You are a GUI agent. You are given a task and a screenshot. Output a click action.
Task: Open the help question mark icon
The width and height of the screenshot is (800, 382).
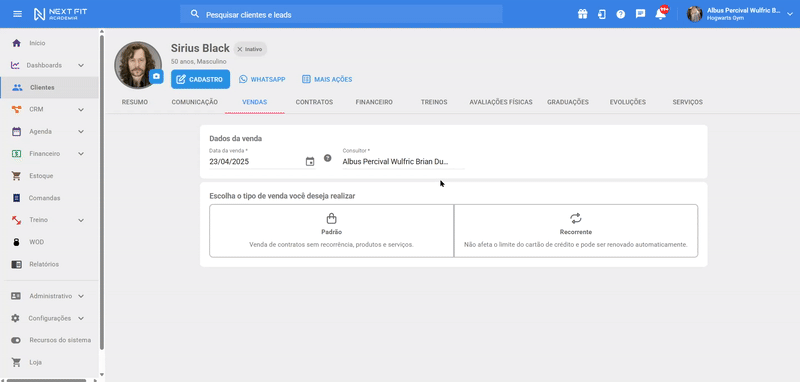[x=620, y=14]
